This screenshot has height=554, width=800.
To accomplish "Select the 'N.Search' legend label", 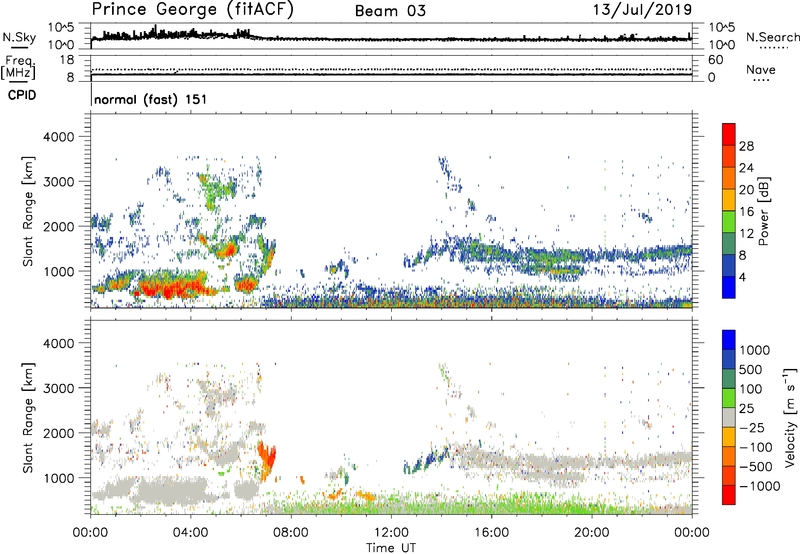I will point(772,37).
